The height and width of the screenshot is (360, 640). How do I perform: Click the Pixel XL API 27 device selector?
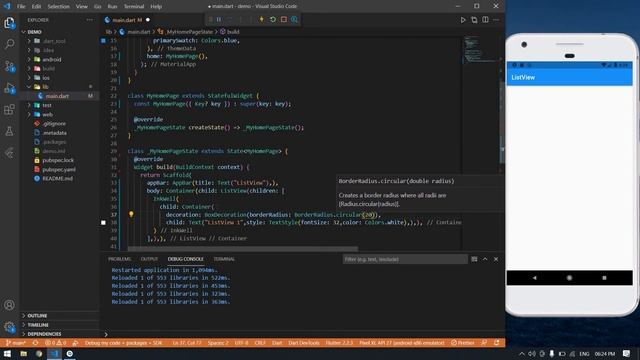pyautogui.click(x=402, y=343)
